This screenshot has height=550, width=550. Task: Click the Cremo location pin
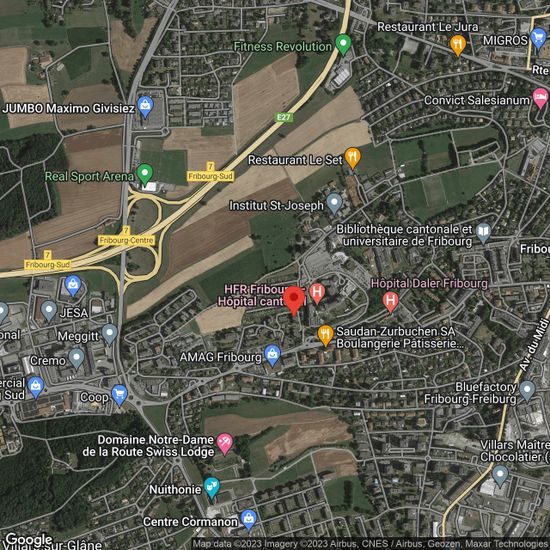click(x=76, y=358)
